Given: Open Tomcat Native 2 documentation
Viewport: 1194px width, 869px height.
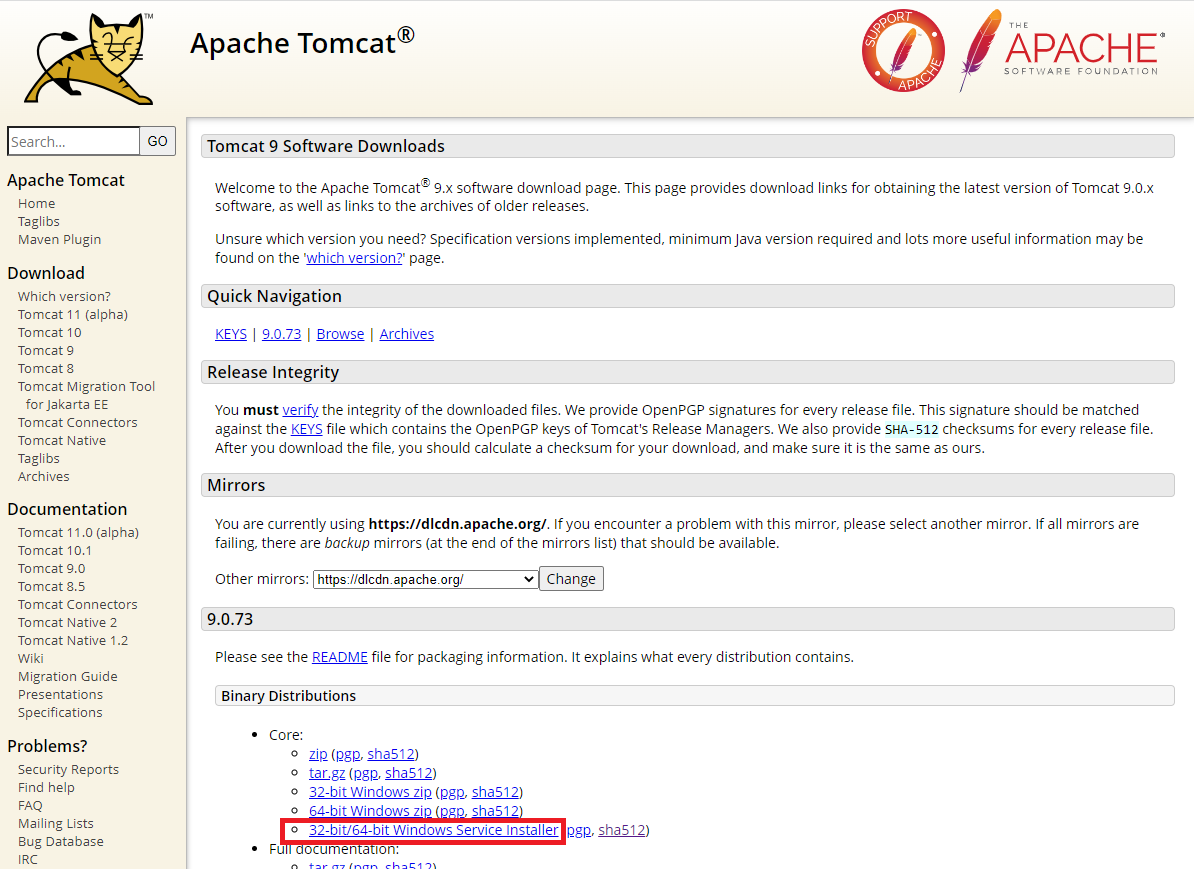Looking at the screenshot, I should pyautogui.click(x=68, y=622).
